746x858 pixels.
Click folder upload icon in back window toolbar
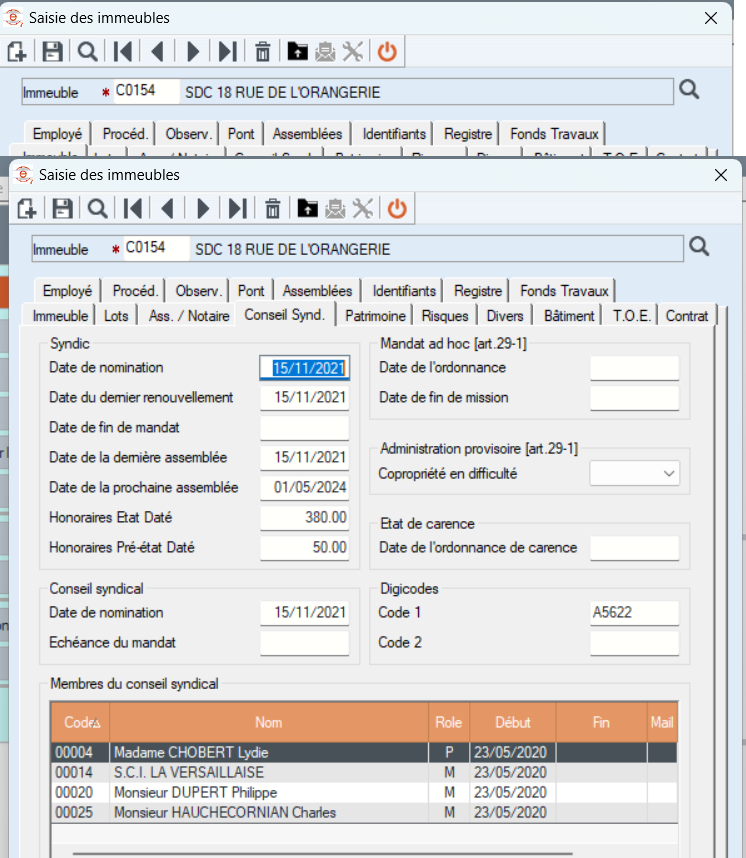click(298, 51)
